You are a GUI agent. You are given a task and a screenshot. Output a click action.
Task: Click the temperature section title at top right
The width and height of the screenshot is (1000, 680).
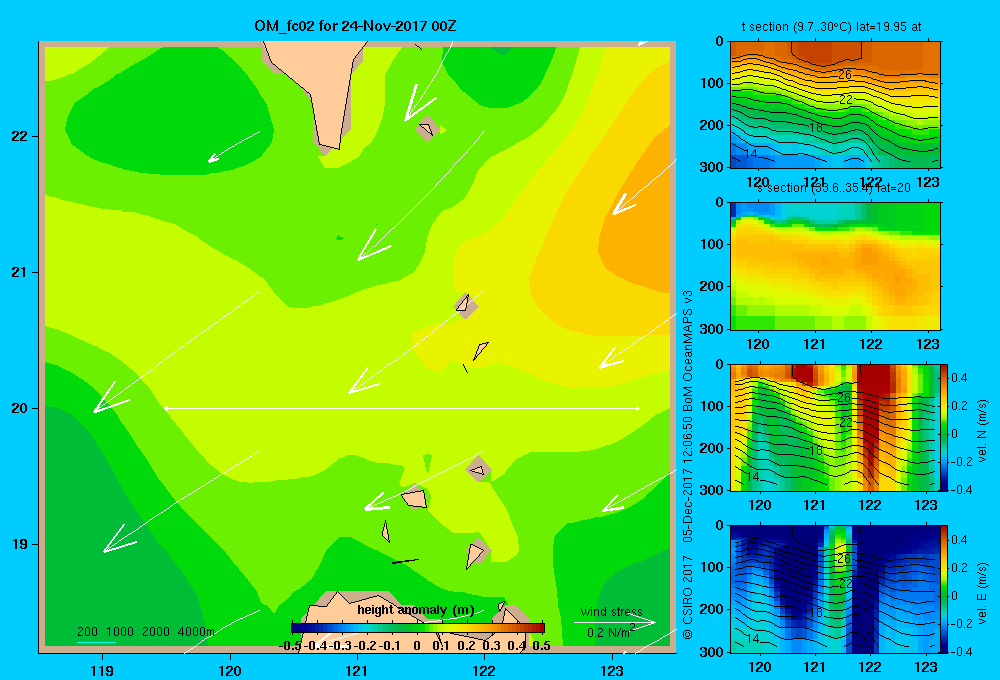tap(831, 27)
